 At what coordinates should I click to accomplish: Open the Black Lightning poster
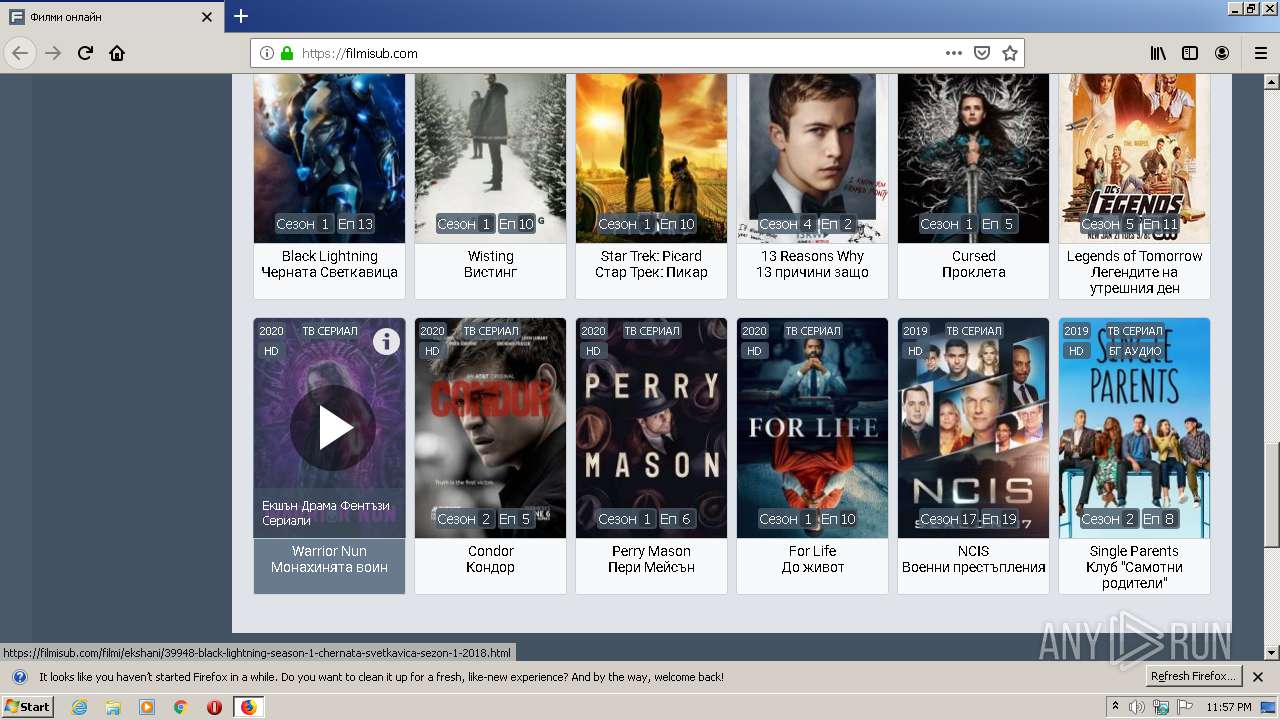tap(329, 158)
